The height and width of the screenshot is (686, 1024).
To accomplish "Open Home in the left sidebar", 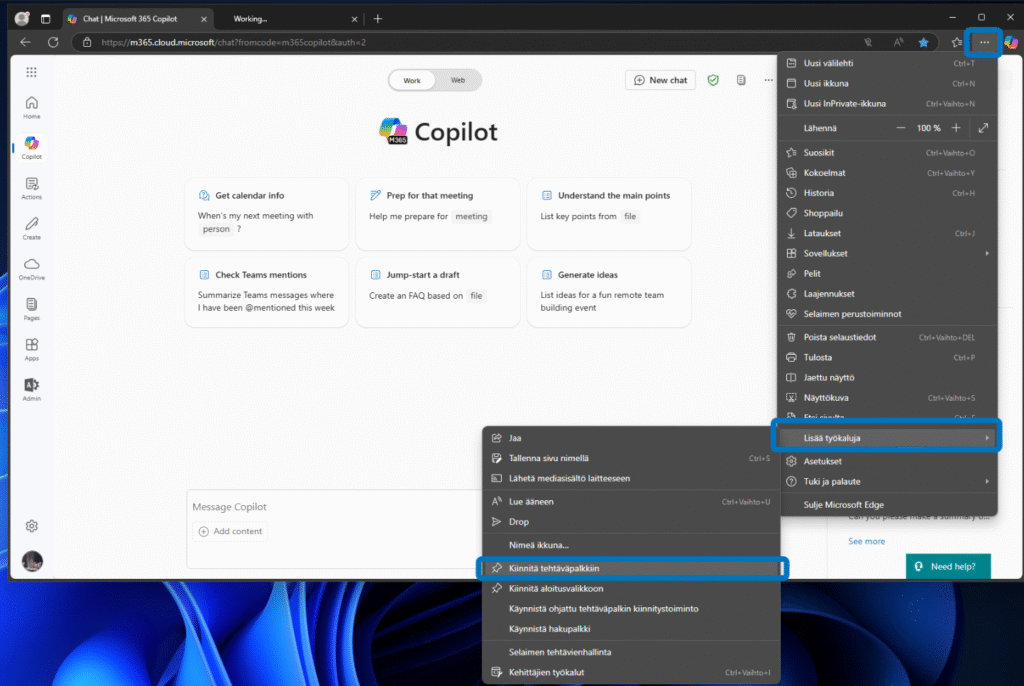I will click(x=31, y=108).
